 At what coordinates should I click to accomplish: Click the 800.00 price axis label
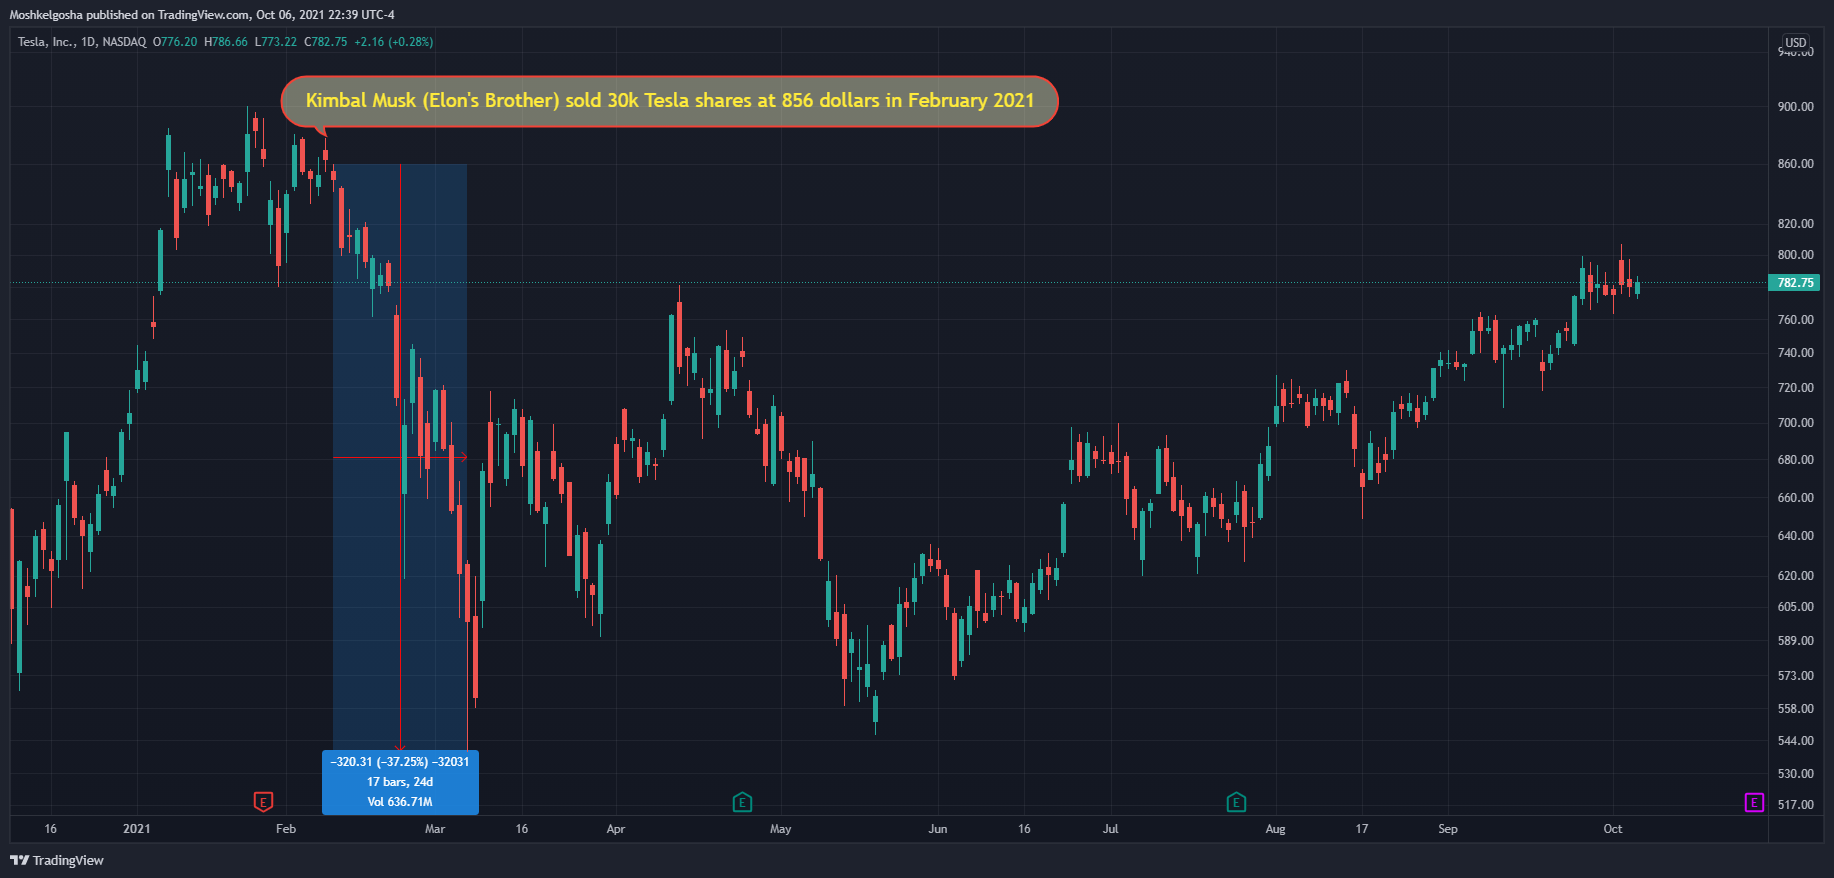point(1796,255)
